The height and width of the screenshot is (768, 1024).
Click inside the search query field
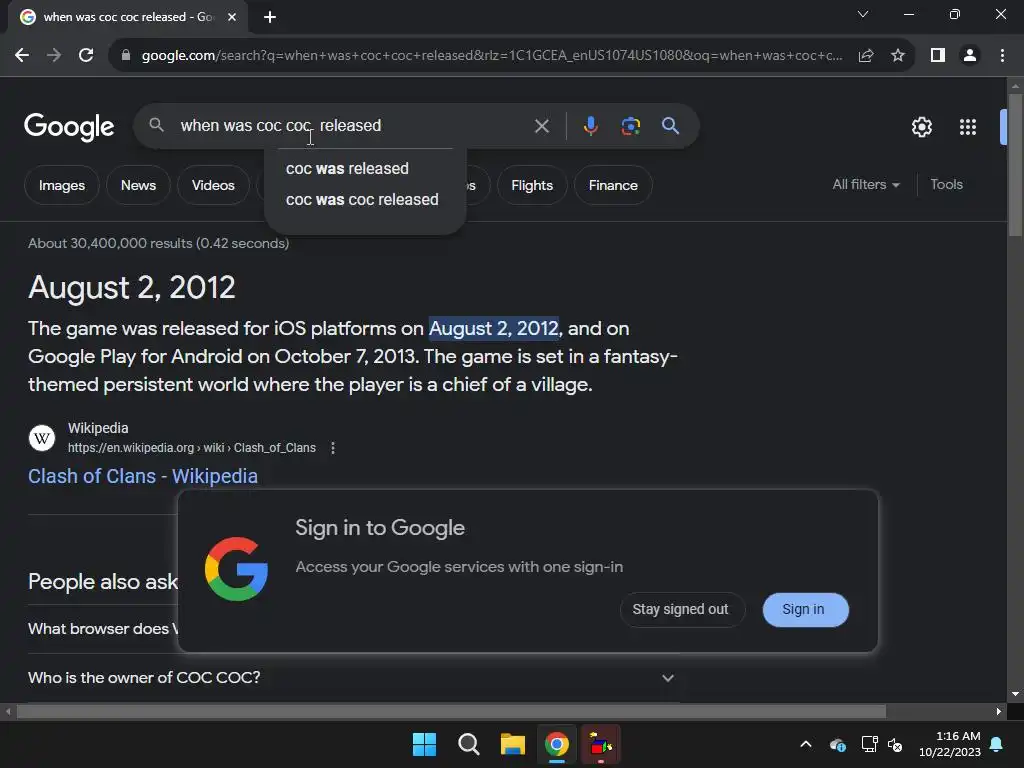[353, 125]
